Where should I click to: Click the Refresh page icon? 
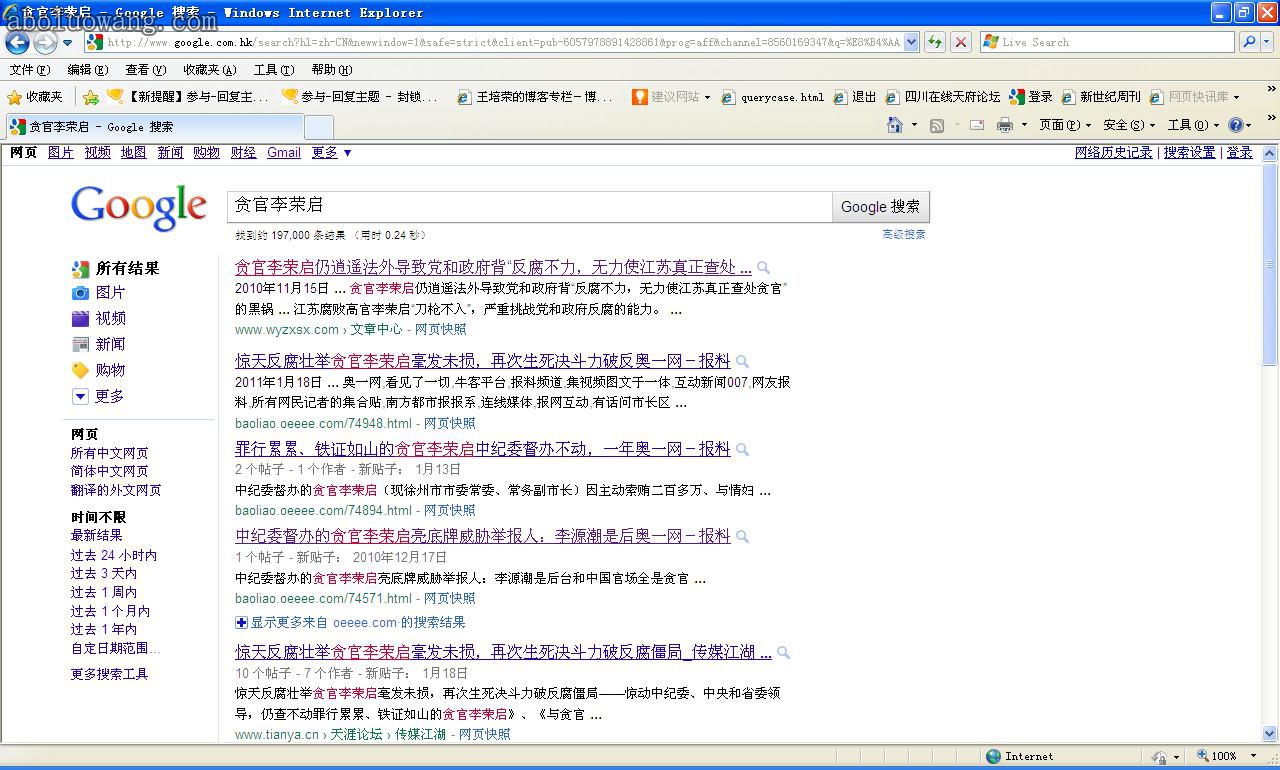pos(934,42)
